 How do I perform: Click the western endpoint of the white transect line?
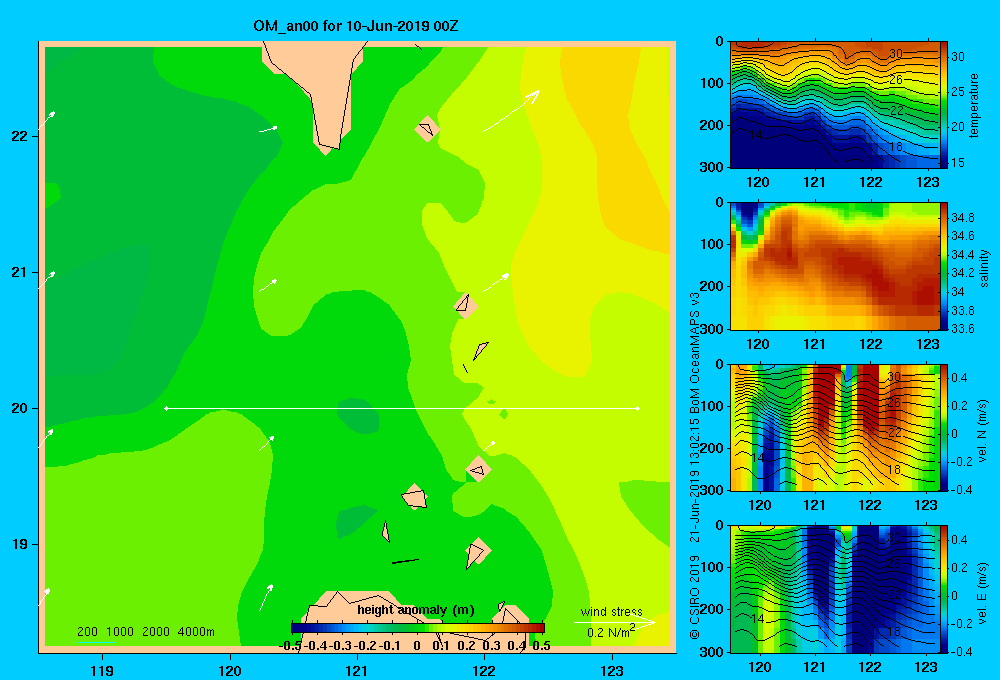coord(166,408)
